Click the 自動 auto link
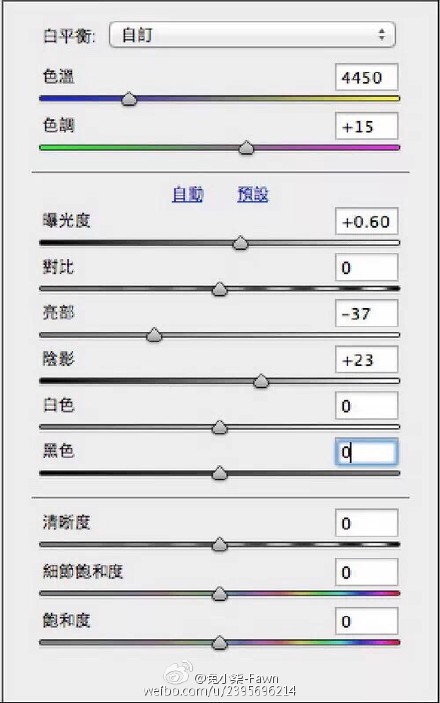 pyautogui.click(x=188, y=194)
